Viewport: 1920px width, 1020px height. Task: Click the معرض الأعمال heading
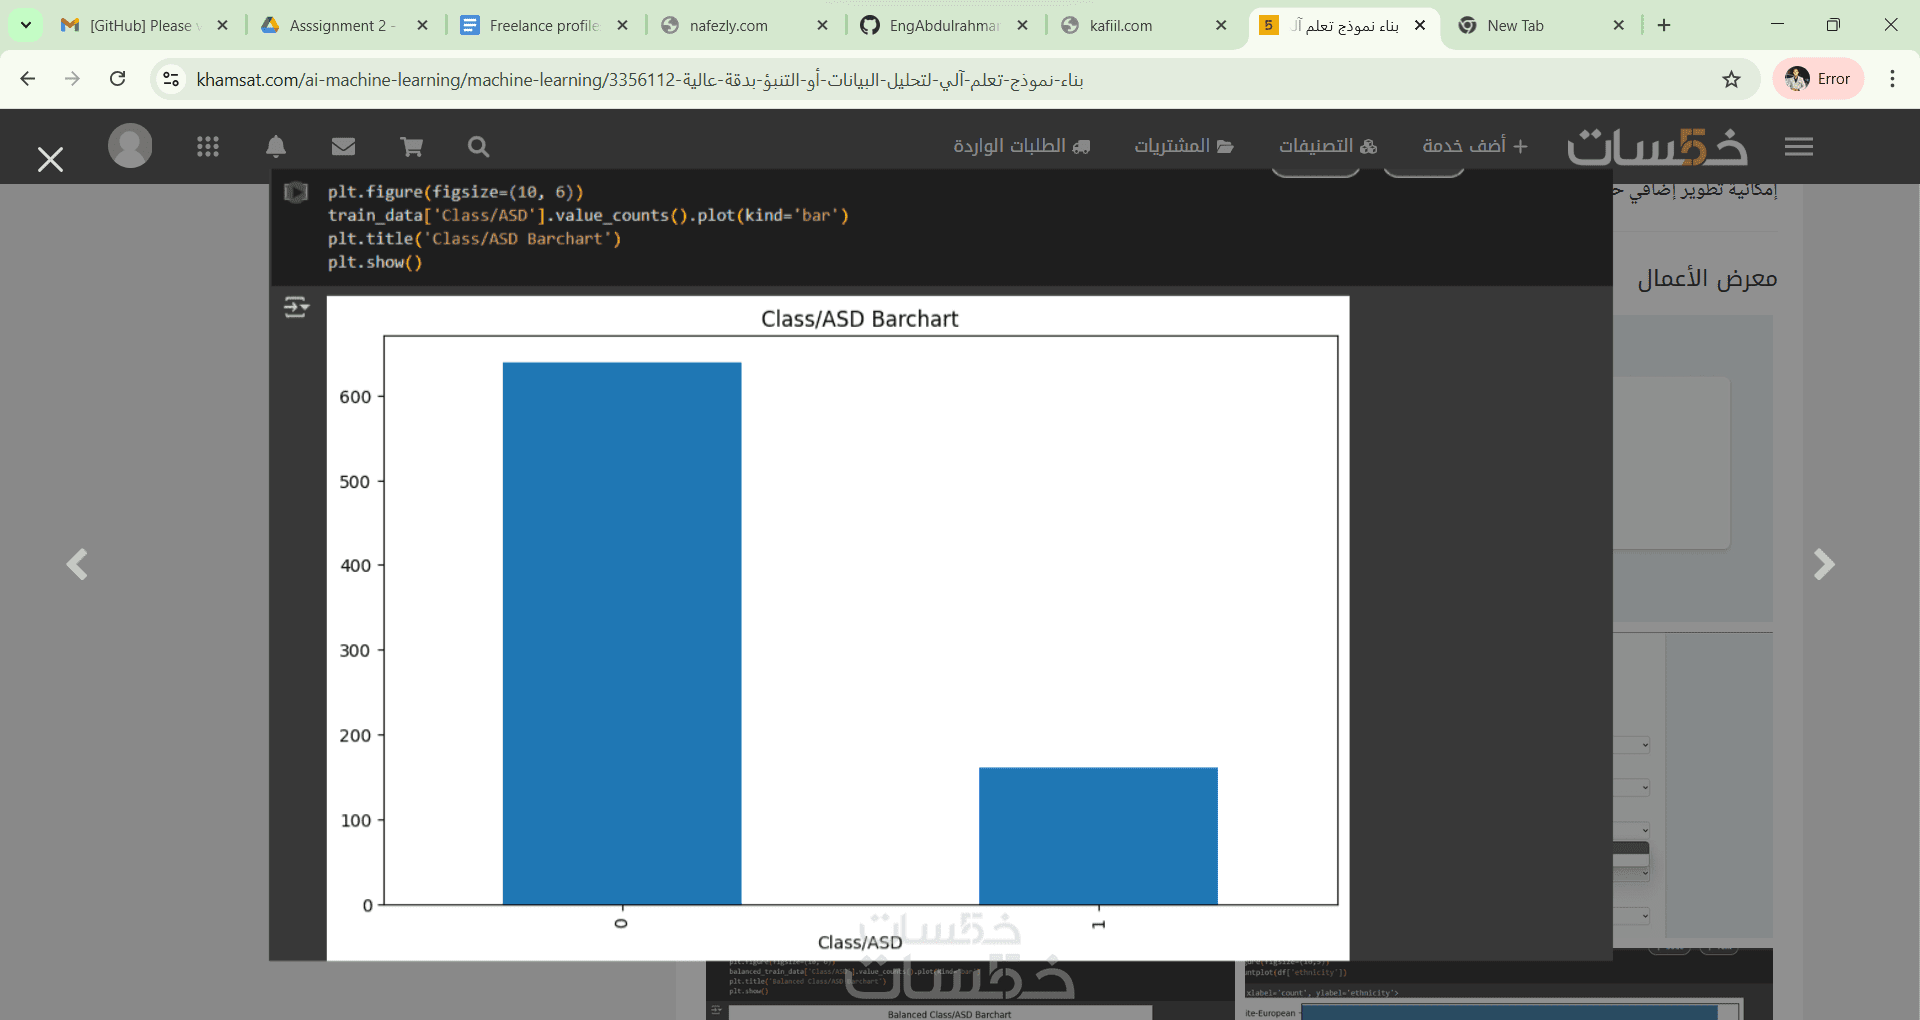1707,279
